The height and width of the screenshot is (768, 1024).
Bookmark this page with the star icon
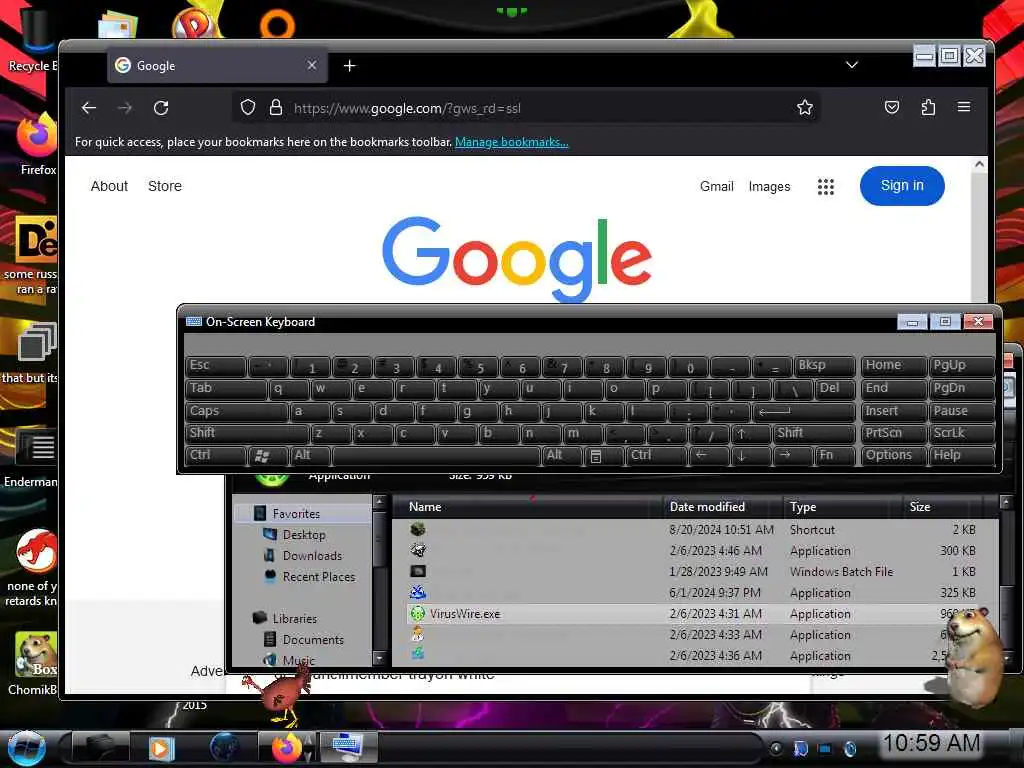(x=805, y=107)
